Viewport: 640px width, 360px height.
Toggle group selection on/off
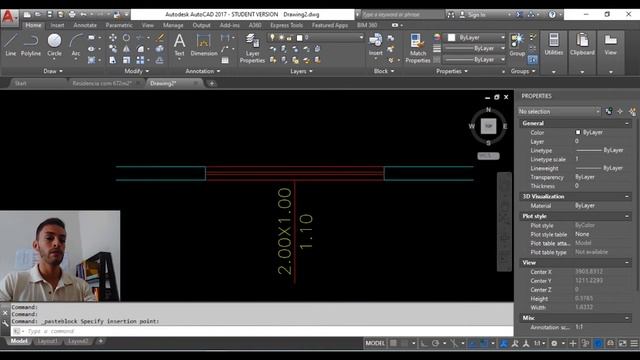point(532,60)
